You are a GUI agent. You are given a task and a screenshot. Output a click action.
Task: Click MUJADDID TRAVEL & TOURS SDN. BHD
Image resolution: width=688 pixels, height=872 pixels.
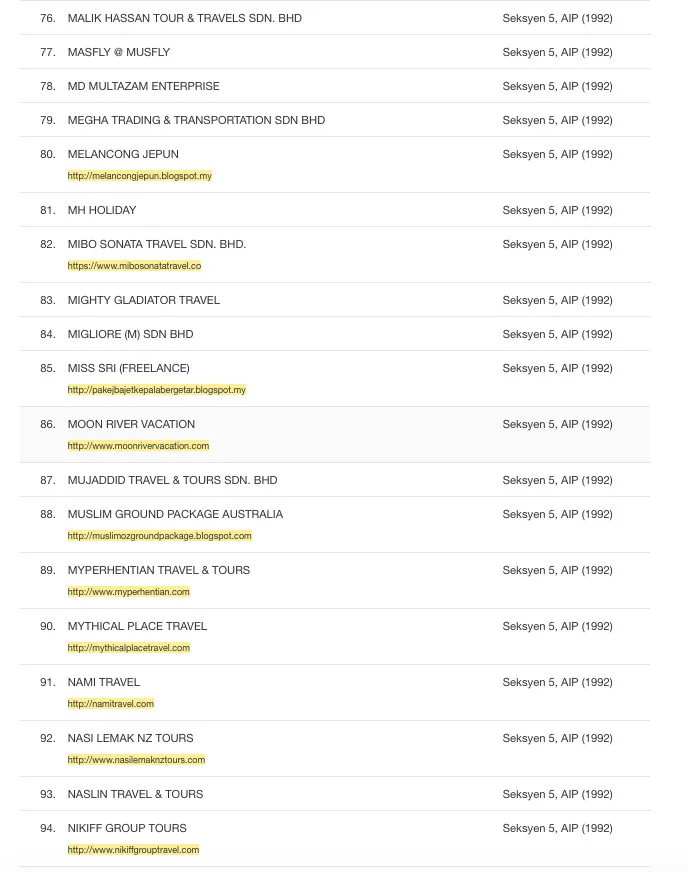172,480
